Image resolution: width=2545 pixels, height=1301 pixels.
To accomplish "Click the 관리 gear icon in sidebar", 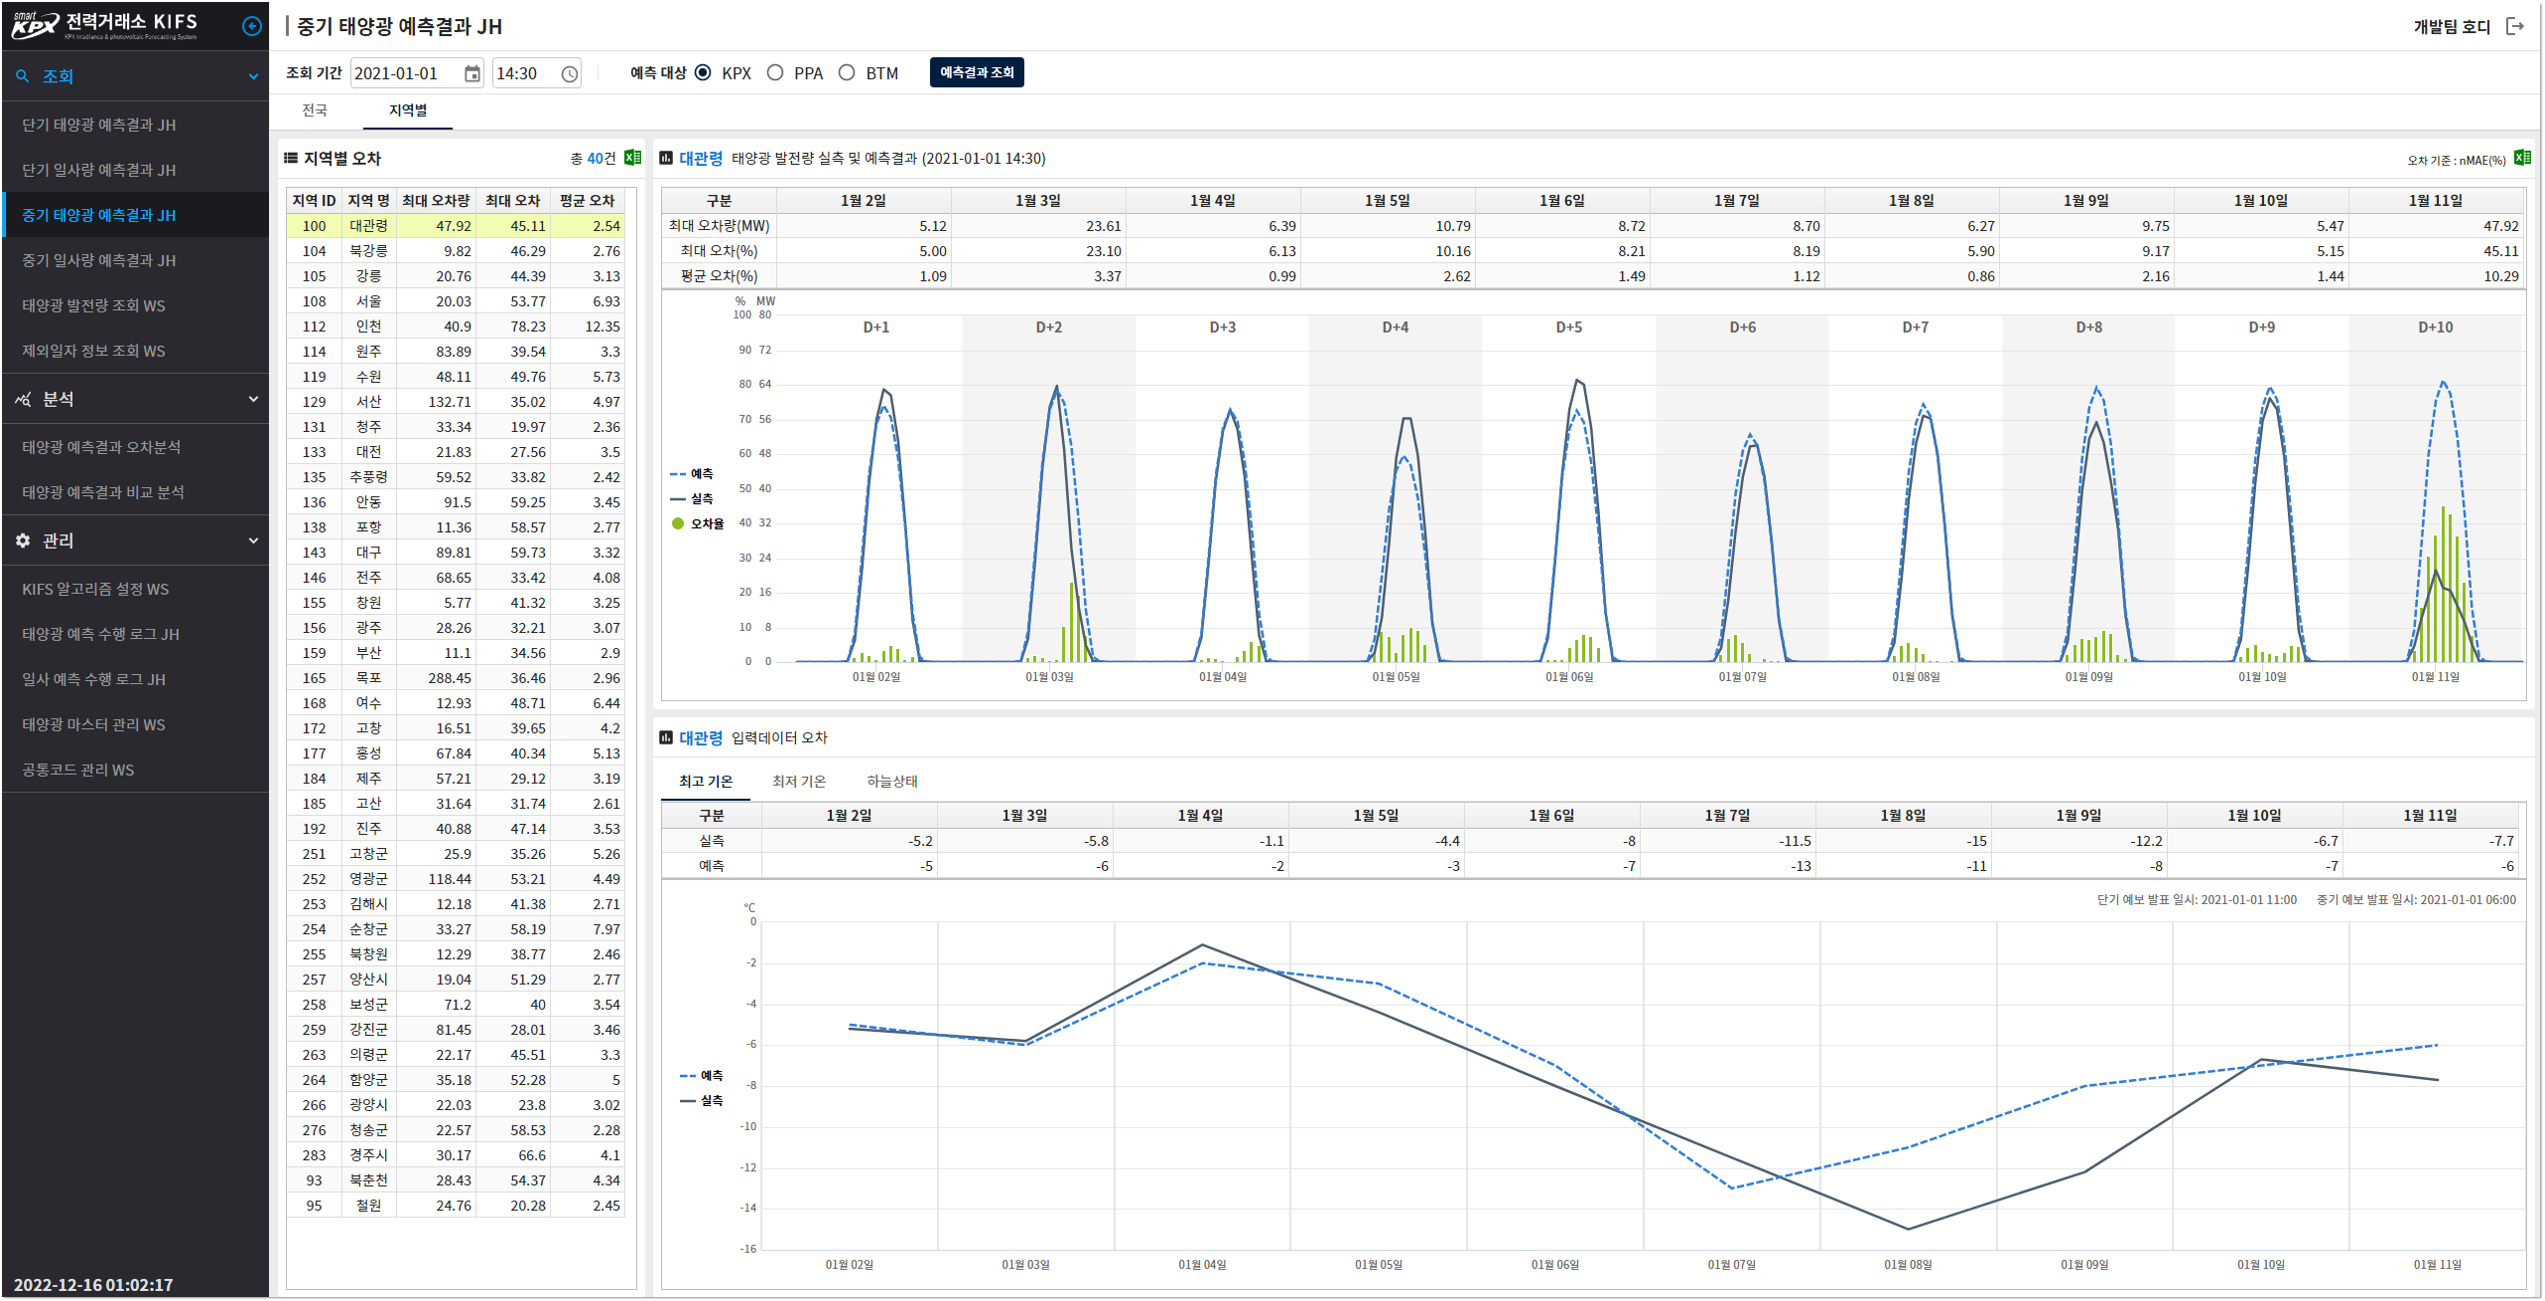I will pos(23,540).
